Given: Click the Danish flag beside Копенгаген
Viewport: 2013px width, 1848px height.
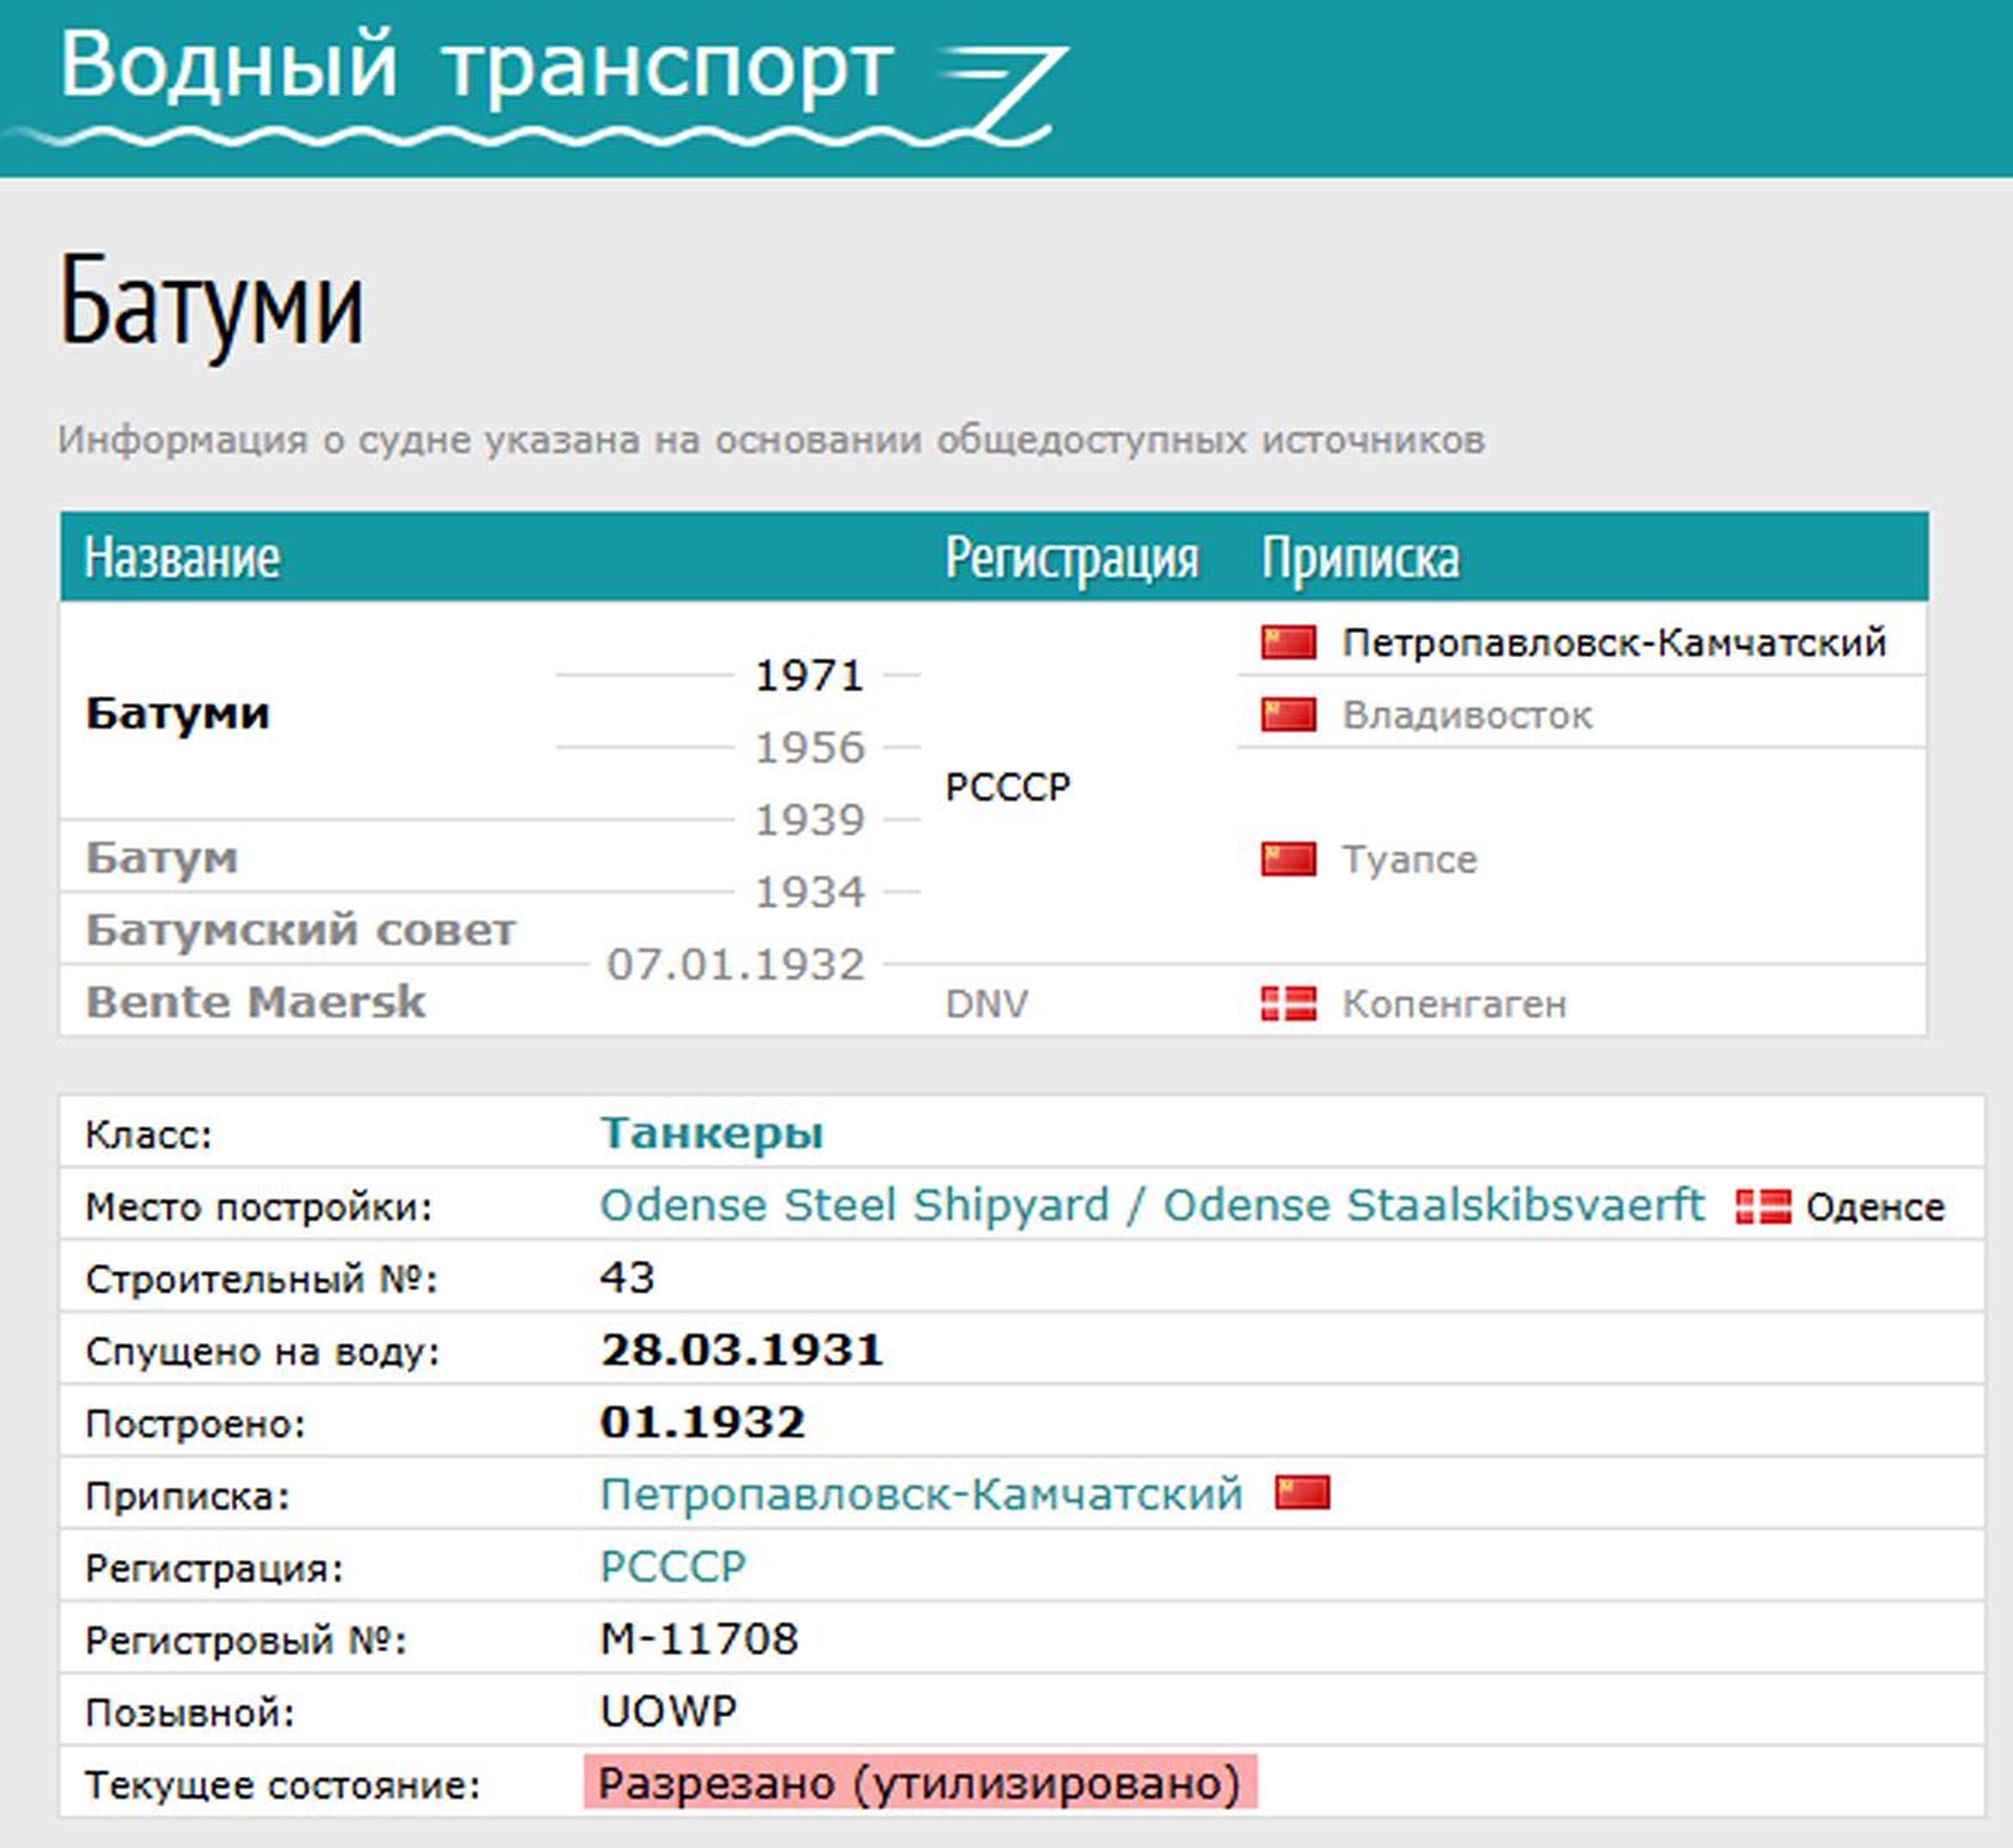Looking at the screenshot, I should click(x=1287, y=1003).
